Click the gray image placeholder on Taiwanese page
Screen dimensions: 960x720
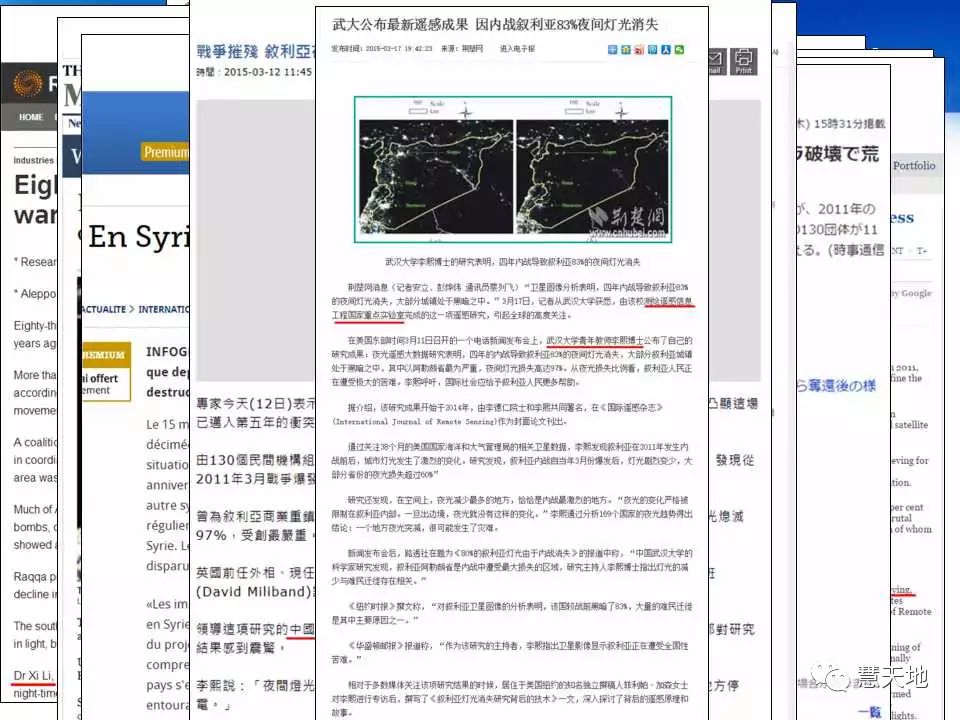point(255,241)
